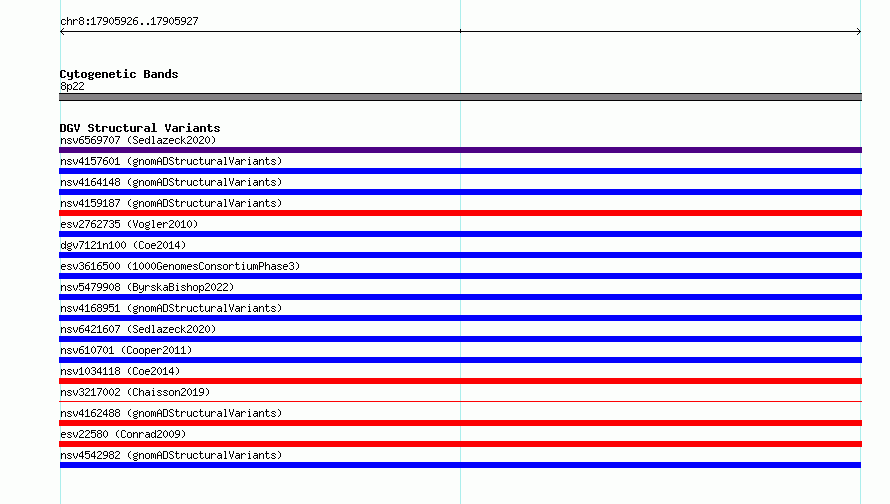This screenshot has height=504, width=890.
Task: Open variant label dgv7121n100 (Coe2014)
Action: tap(123, 245)
